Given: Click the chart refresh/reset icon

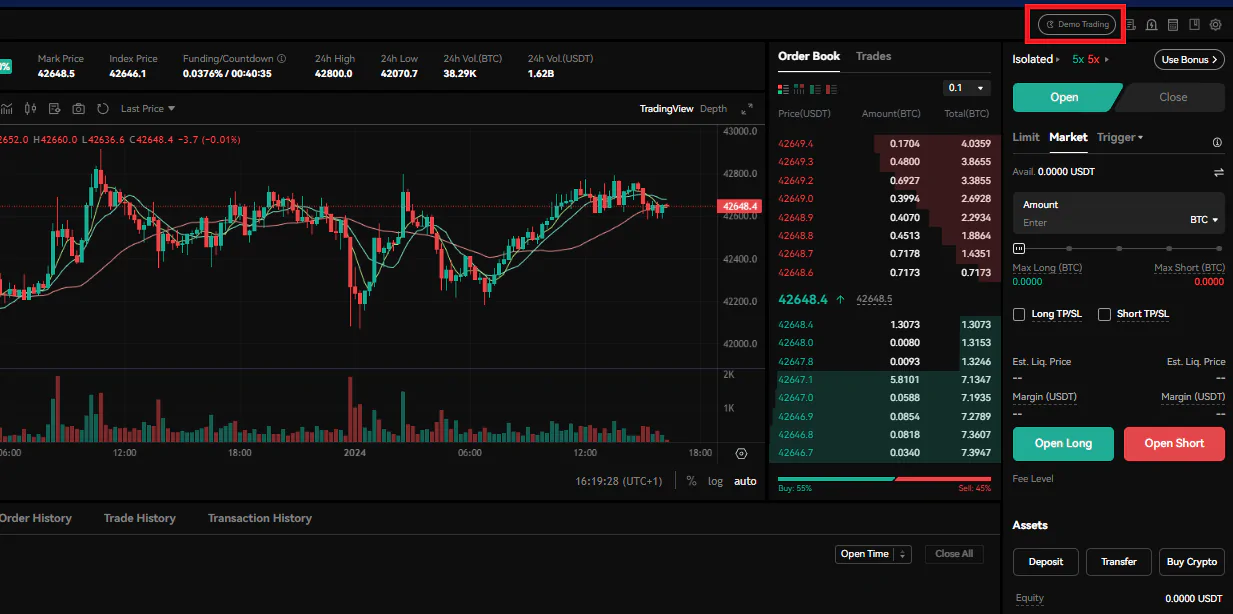Looking at the screenshot, I should point(101,108).
